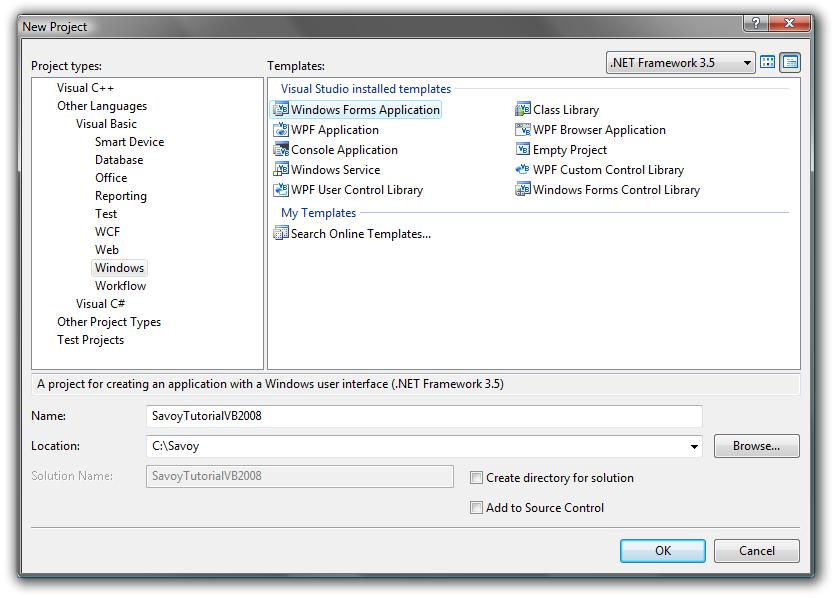
Task: Click OK to create the project
Action: click(x=663, y=551)
